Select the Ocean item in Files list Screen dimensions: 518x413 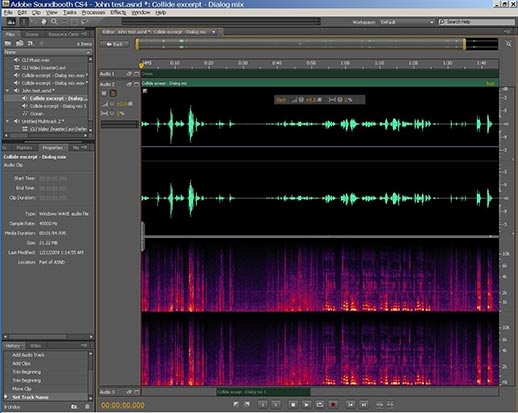(37, 114)
